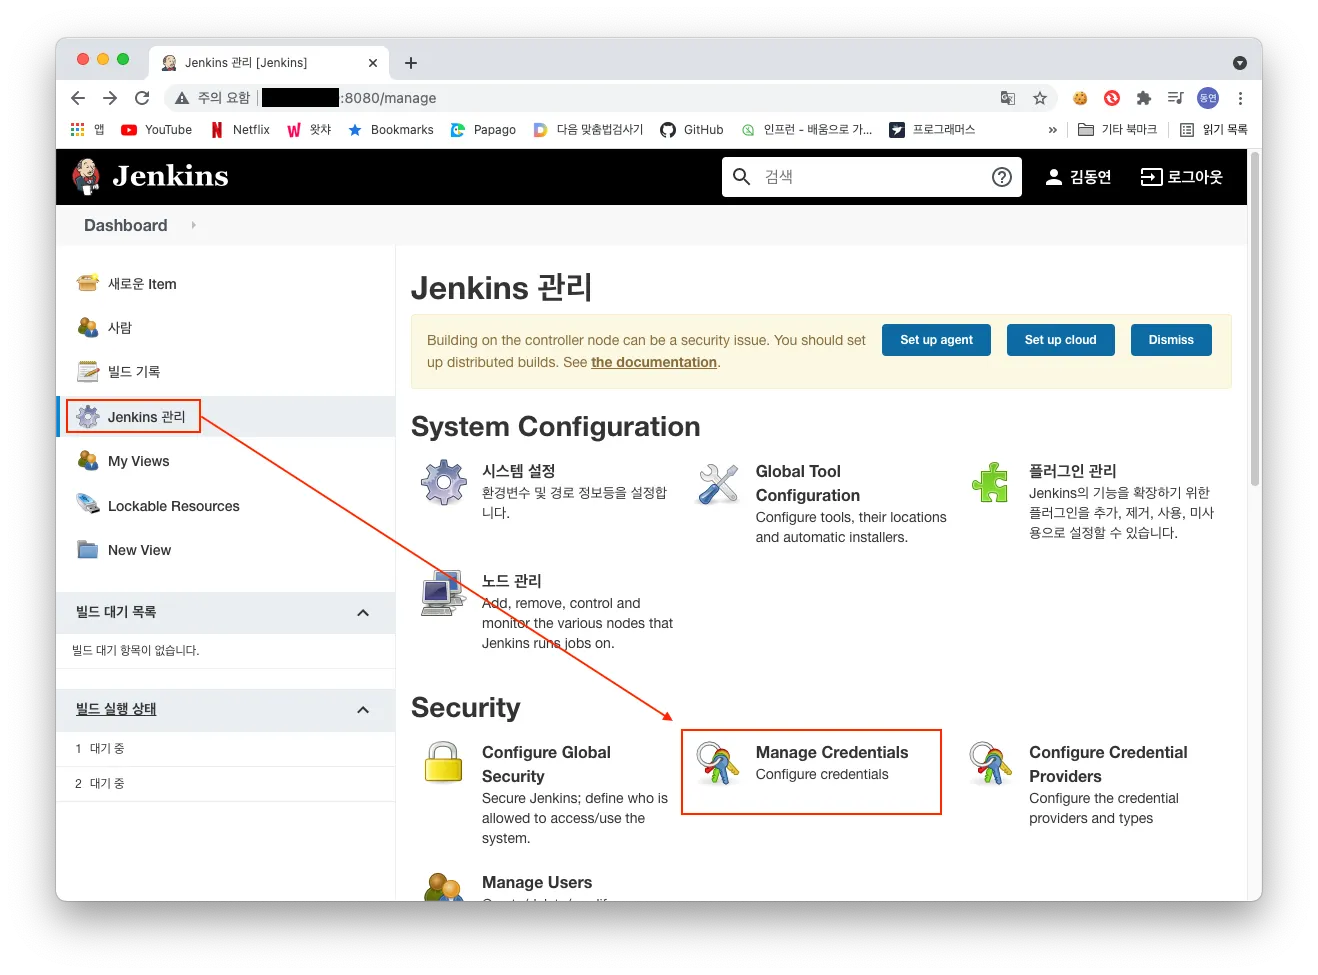Expand the Dashboard breadcrumb arrow
This screenshot has height=975, width=1318.
pos(193,225)
